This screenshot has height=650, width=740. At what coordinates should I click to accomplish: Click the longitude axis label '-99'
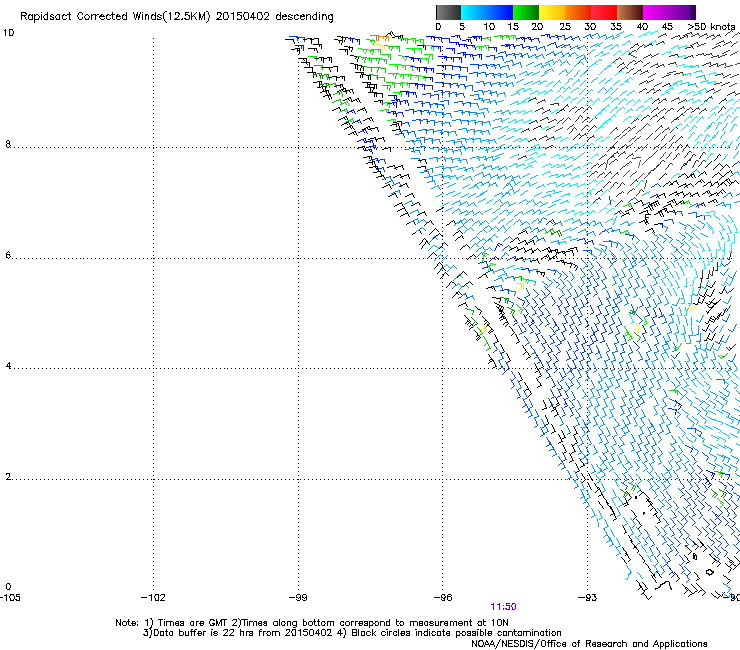click(x=298, y=598)
